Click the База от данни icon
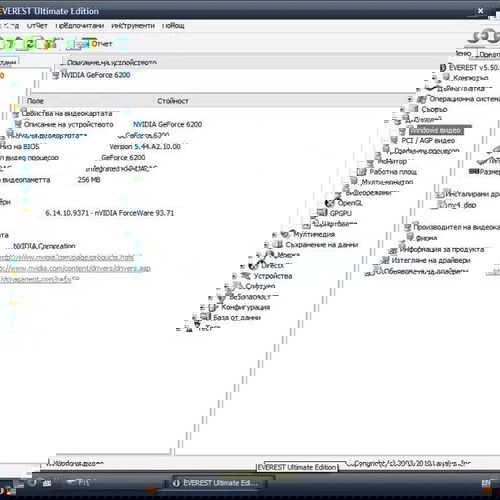 (206, 317)
